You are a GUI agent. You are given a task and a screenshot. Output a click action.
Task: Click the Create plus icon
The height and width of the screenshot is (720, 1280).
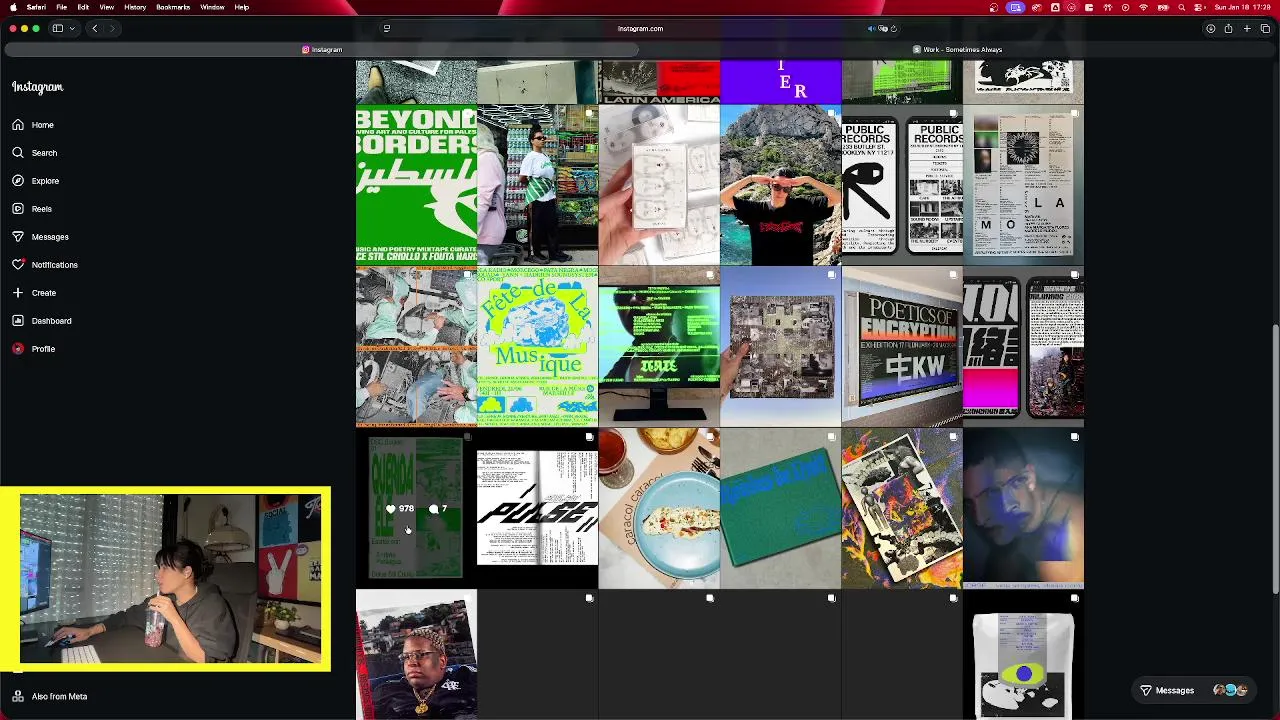18,293
